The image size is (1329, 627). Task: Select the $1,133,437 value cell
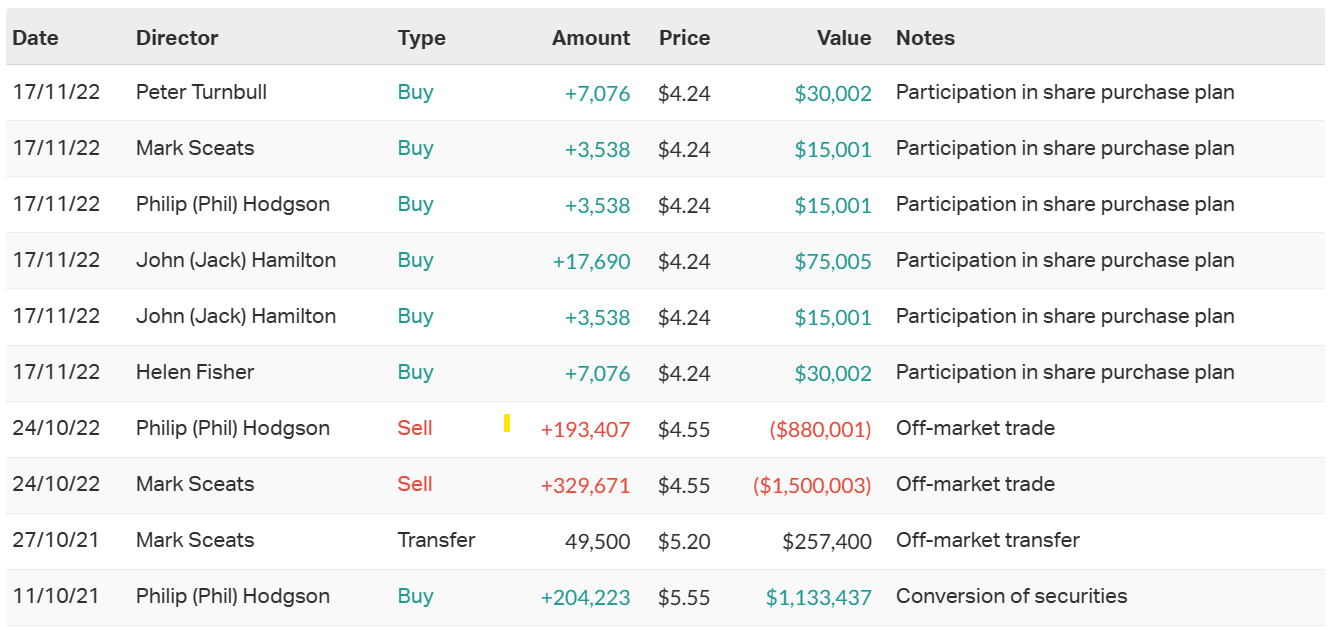(x=819, y=598)
